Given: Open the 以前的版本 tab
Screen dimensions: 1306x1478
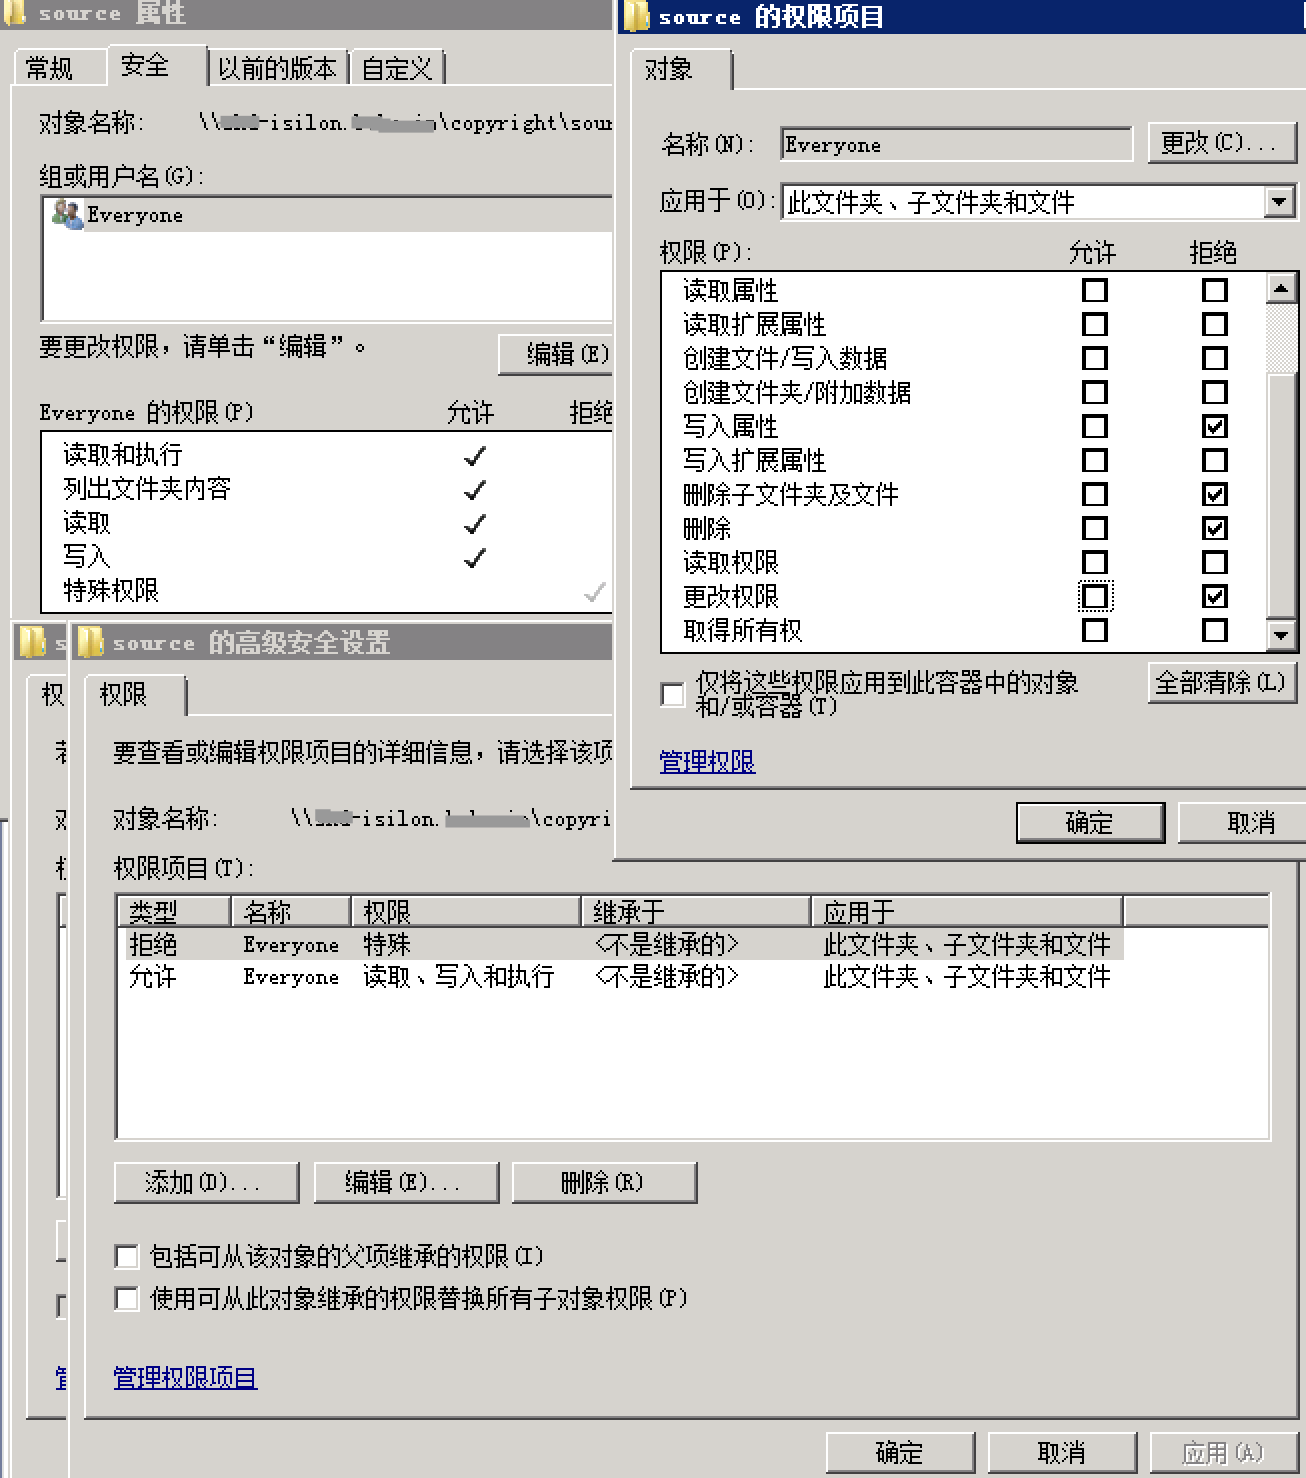Looking at the screenshot, I should 278,68.
